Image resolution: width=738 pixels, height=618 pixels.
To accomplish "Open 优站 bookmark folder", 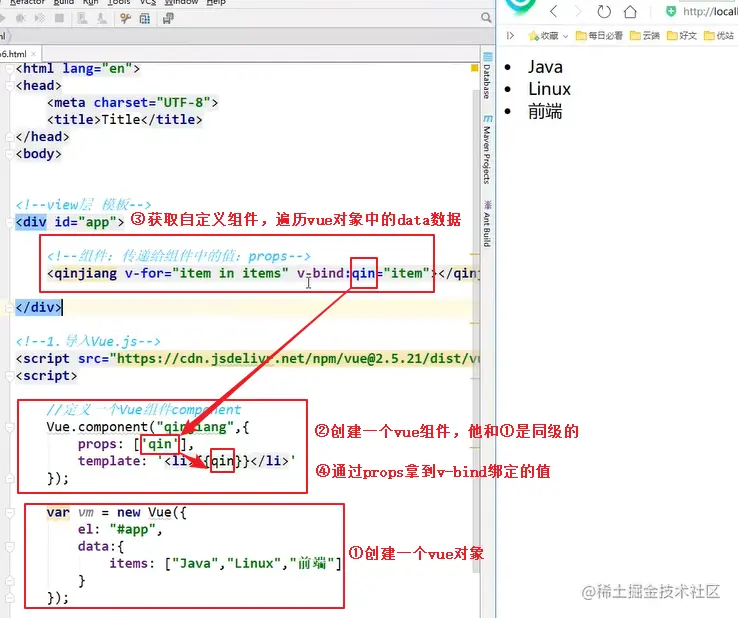I will [719, 36].
